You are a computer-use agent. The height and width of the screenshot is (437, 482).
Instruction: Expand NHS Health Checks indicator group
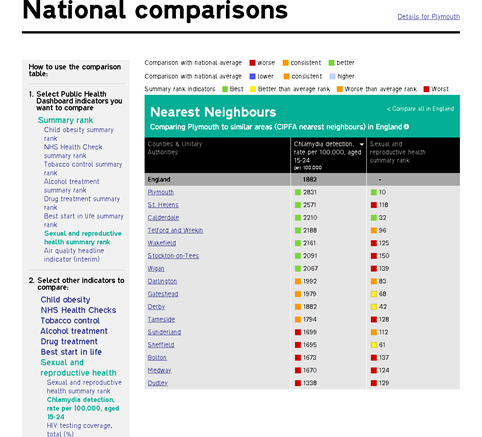click(78, 310)
